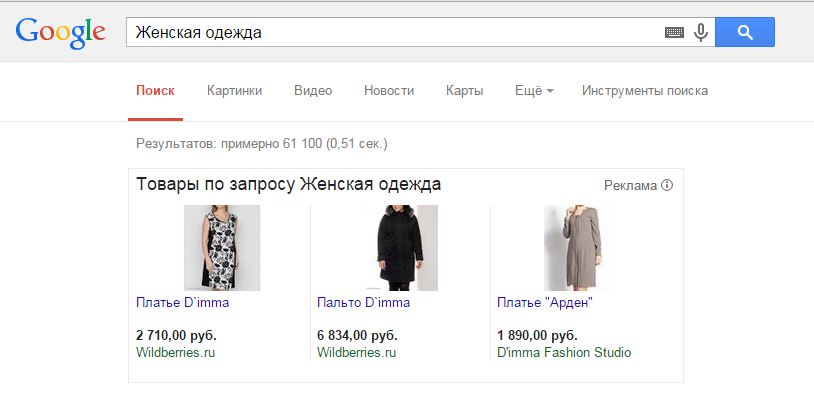Click the price 1 890,00 руб.
Viewport: 814px width, 397px height.
coord(537,336)
